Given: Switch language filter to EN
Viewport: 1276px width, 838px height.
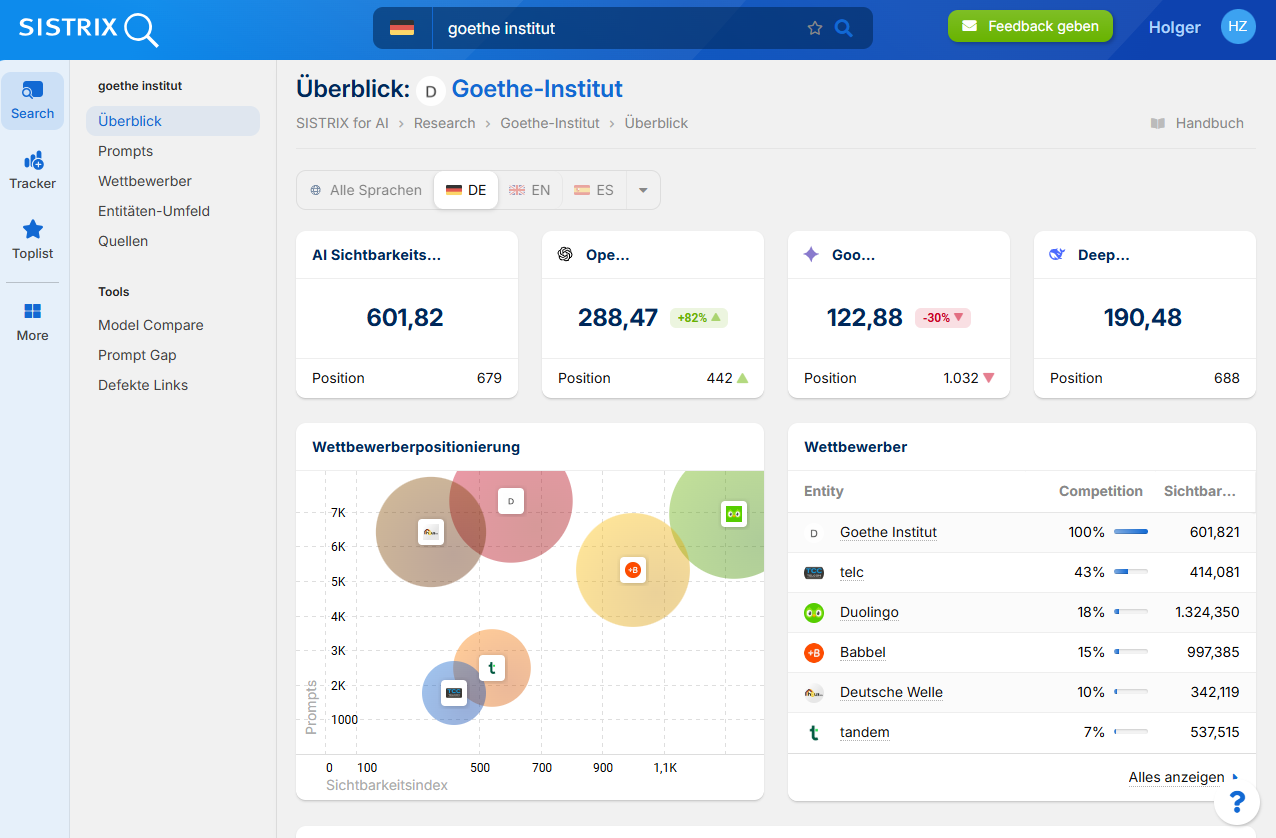Looking at the screenshot, I should coord(530,190).
